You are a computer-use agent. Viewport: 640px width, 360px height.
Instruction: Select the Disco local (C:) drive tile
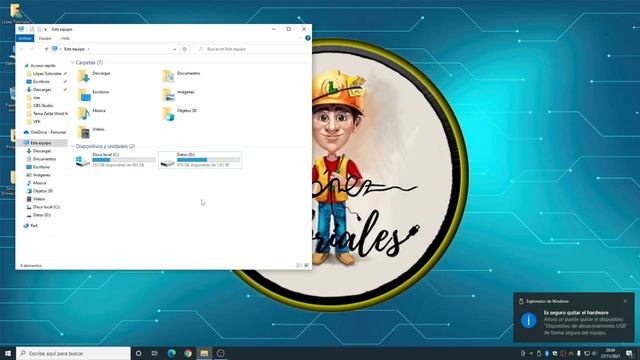tap(116, 160)
